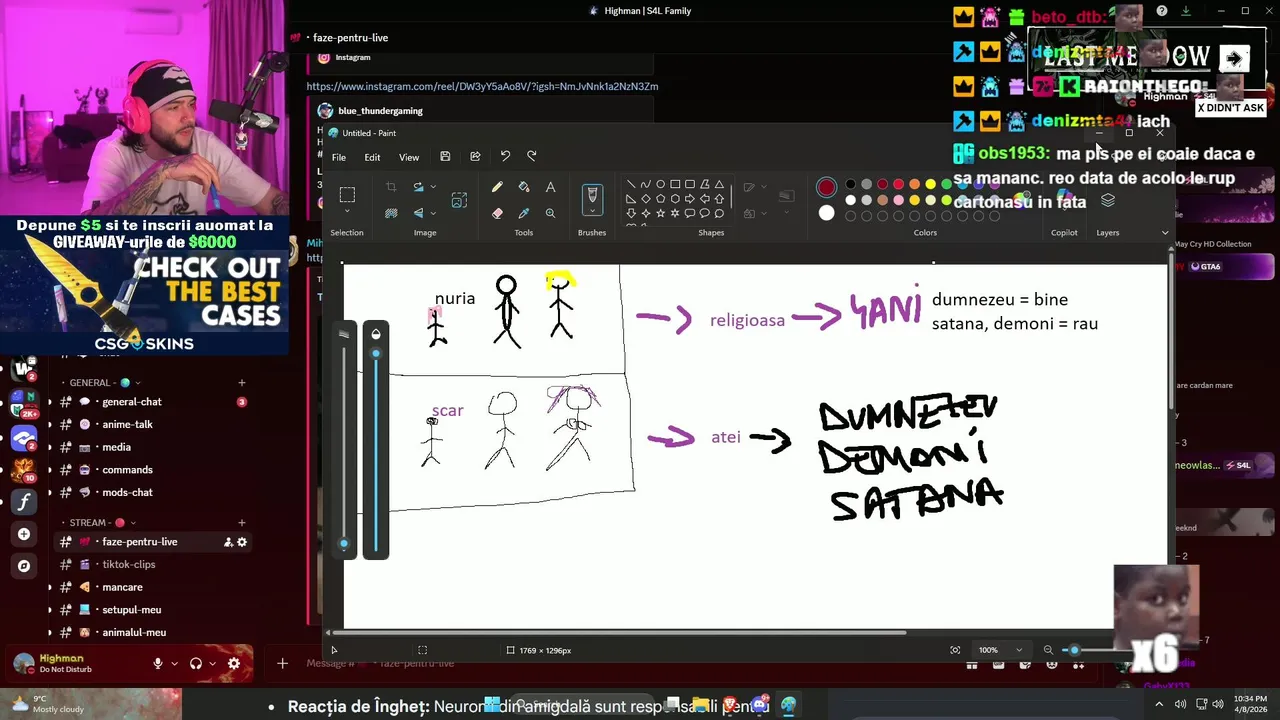Image resolution: width=1280 pixels, height=720 pixels.
Task: Pick the line shape in Shapes gallery
Action: pyautogui.click(x=631, y=184)
